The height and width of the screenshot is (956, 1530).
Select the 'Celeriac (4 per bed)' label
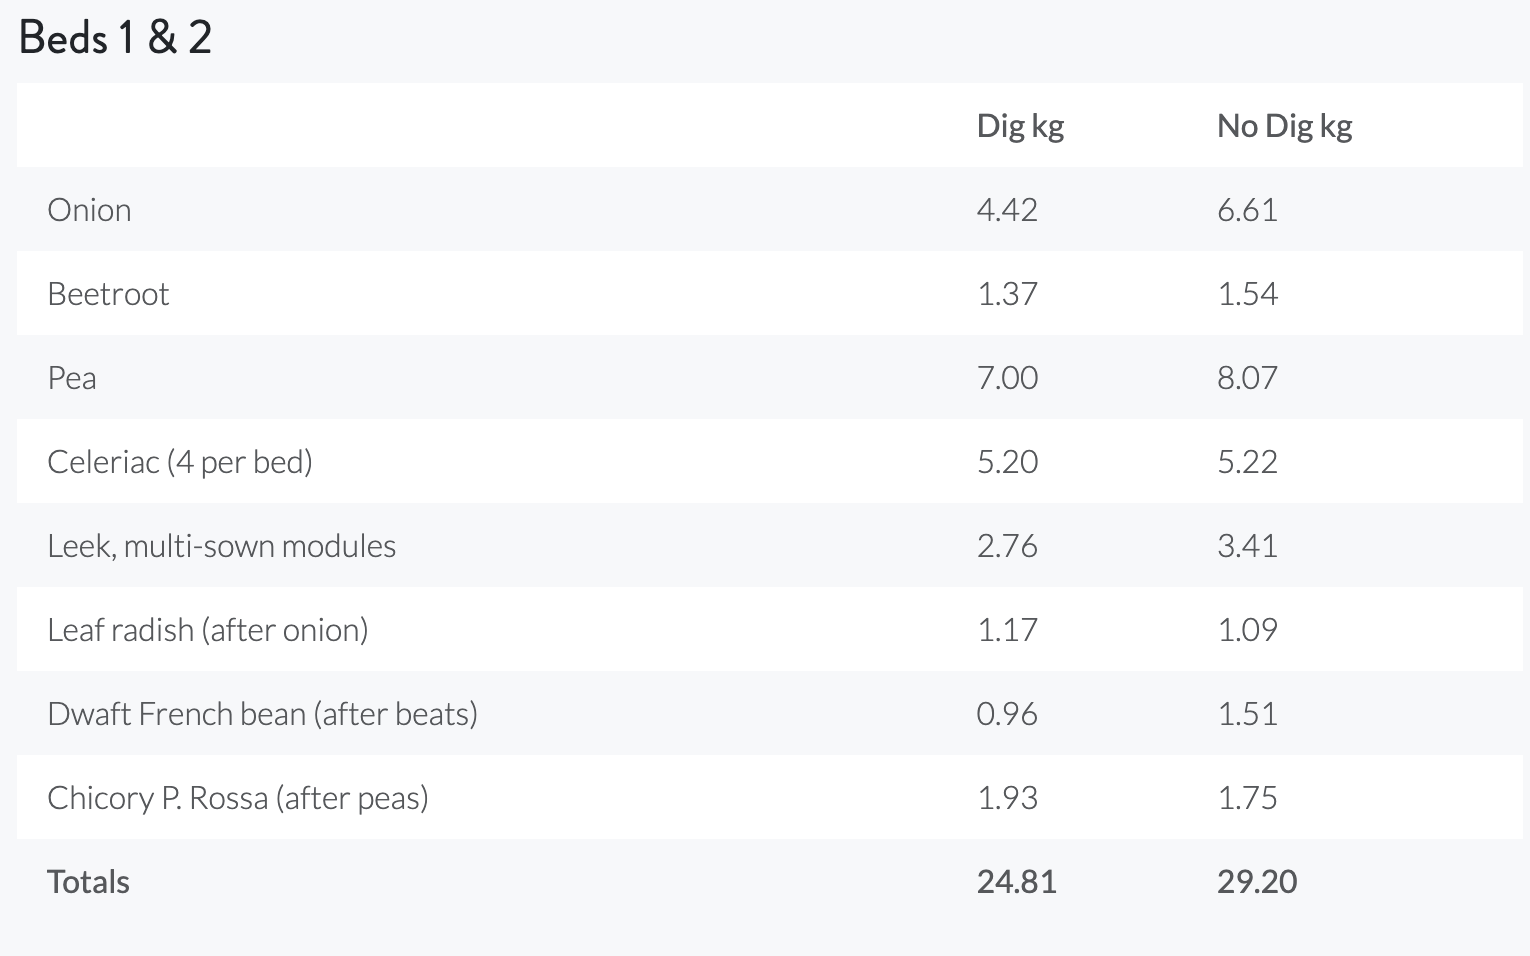click(x=180, y=462)
